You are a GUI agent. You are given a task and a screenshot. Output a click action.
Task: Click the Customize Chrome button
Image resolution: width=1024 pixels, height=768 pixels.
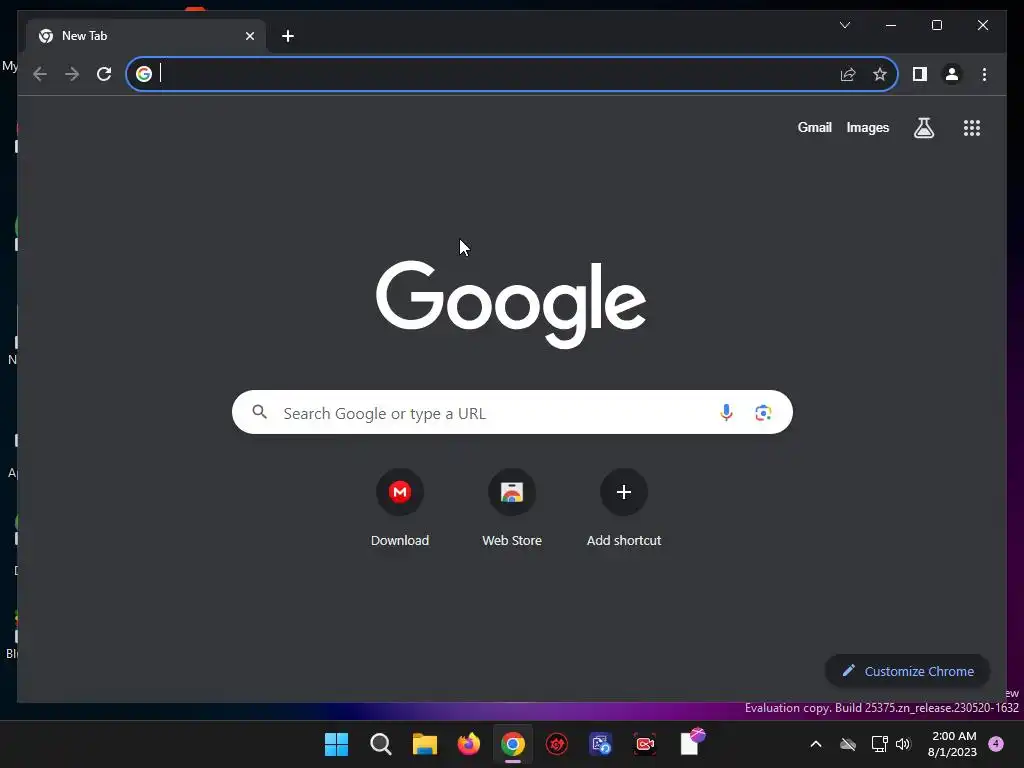click(907, 671)
